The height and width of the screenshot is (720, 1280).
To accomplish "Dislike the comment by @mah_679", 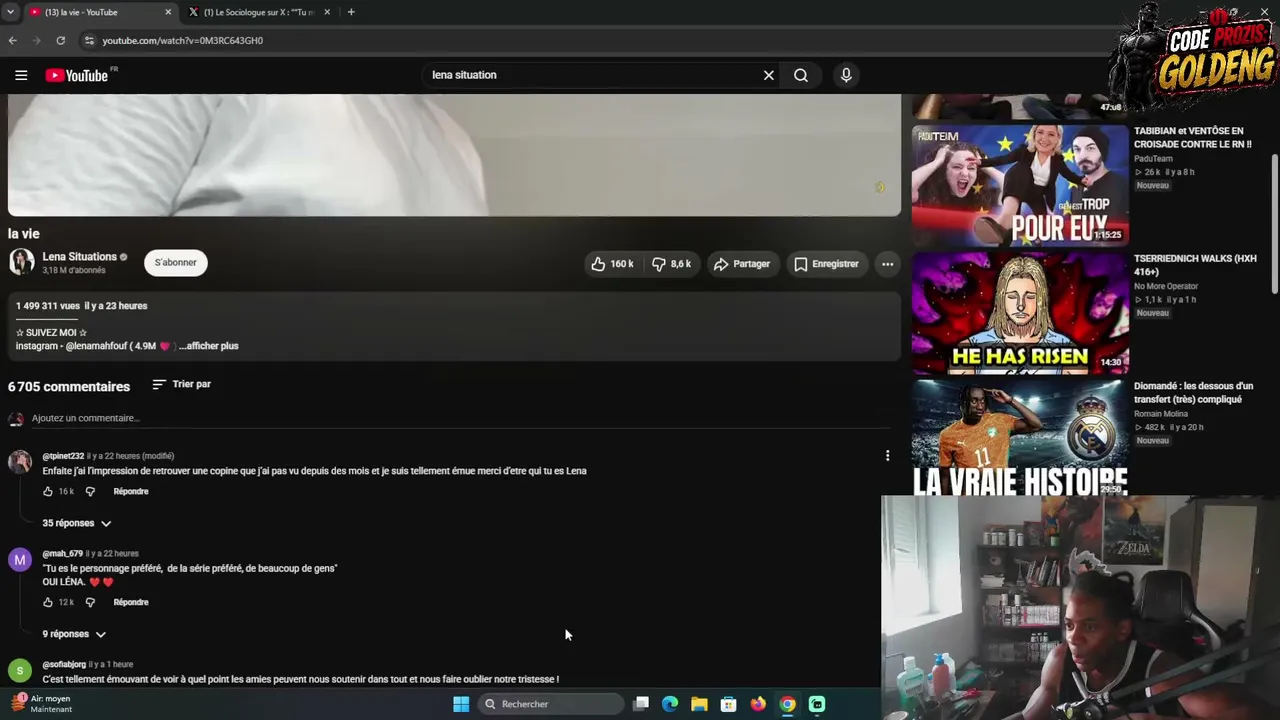I will coord(90,602).
